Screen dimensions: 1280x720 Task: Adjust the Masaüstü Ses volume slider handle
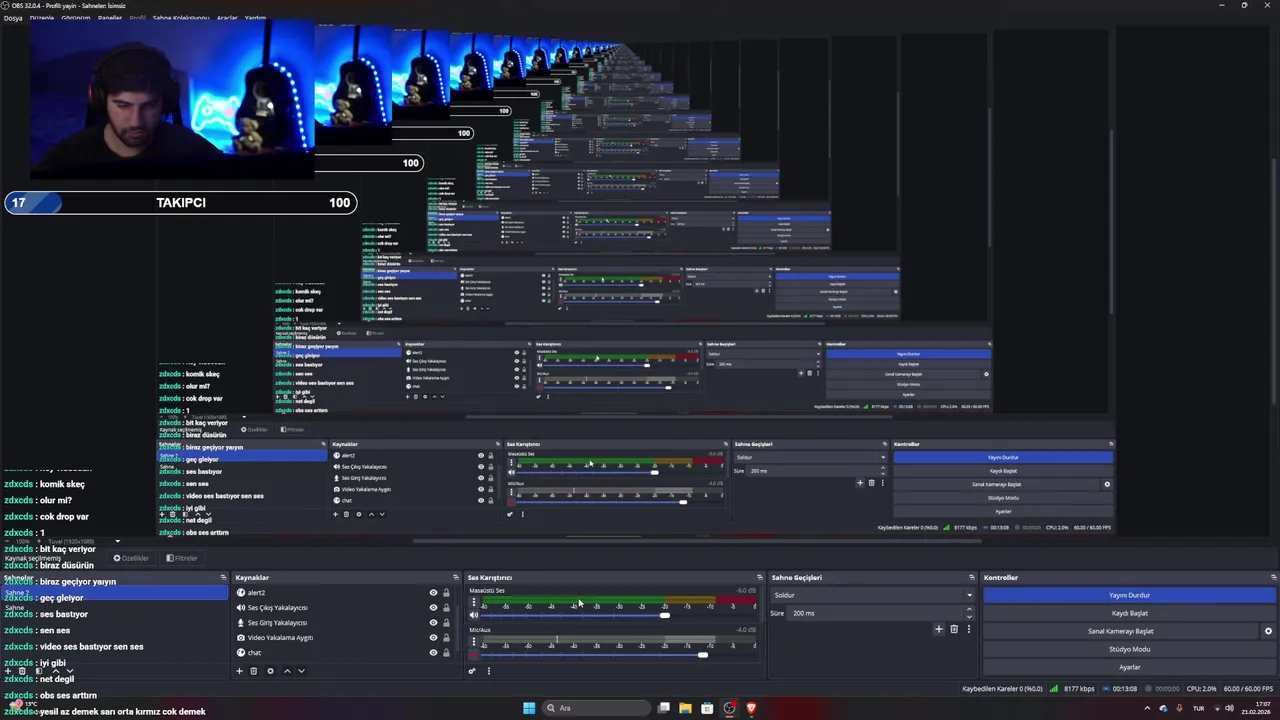pyautogui.click(x=665, y=615)
